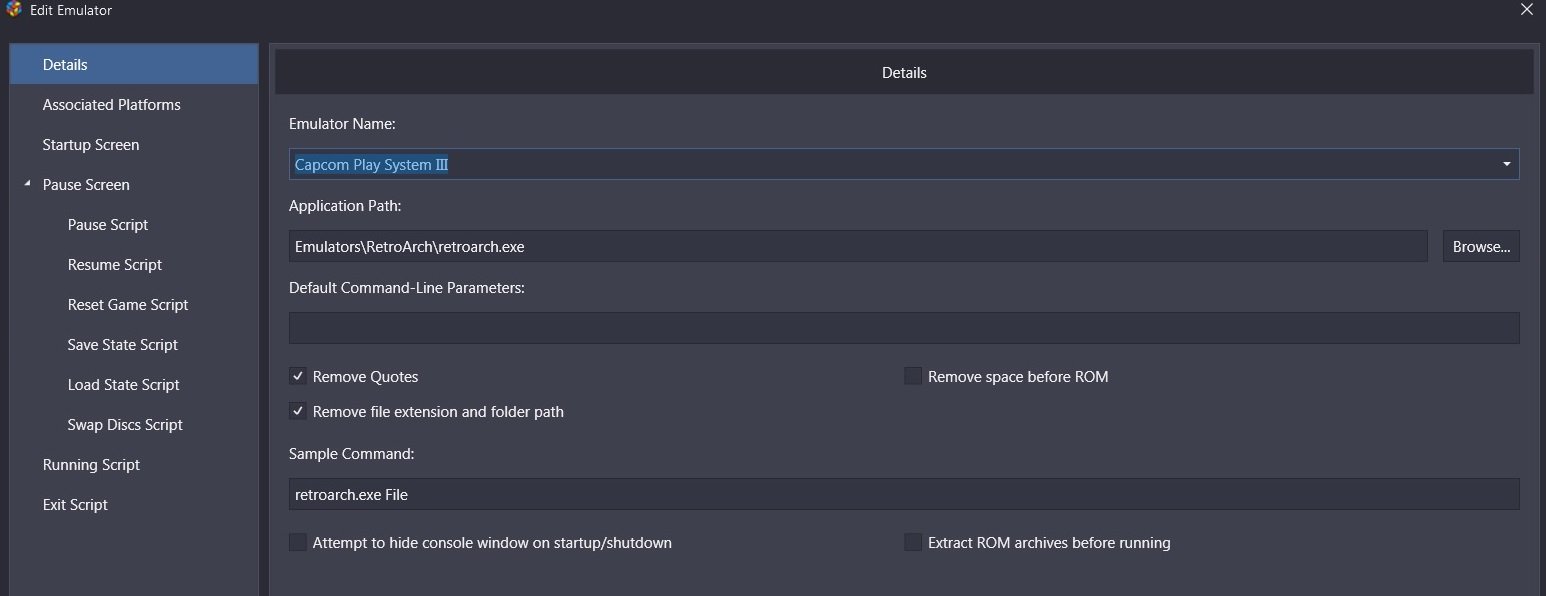Close the Edit Emulator window

pos(1526,10)
